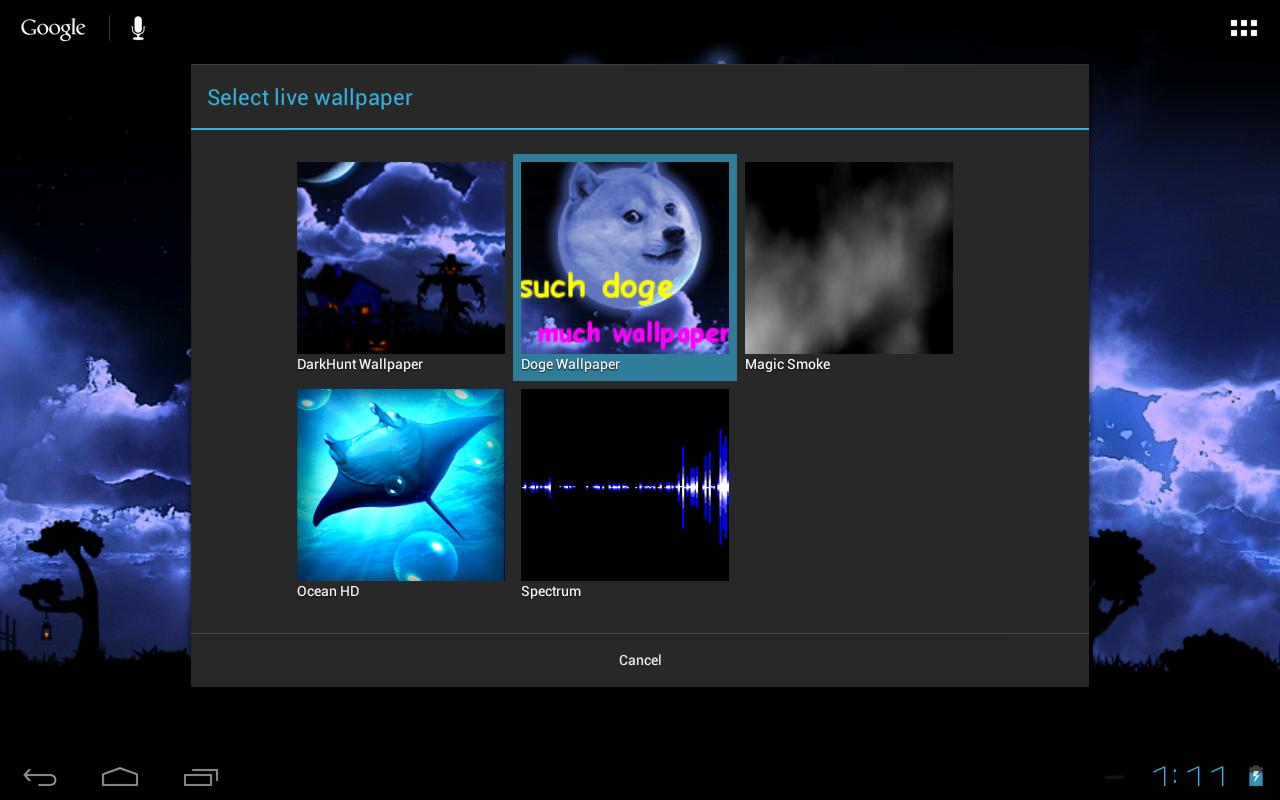This screenshot has height=800, width=1280.
Task: Click the "Magic Smoke" label text
Action: click(787, 364)
